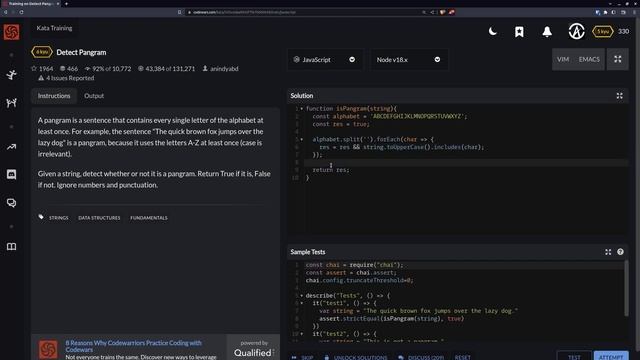The height and width of the screenshot is (360, 640).
Task: Click the FUNDAMENTALS tag
Action: point(149,218)
